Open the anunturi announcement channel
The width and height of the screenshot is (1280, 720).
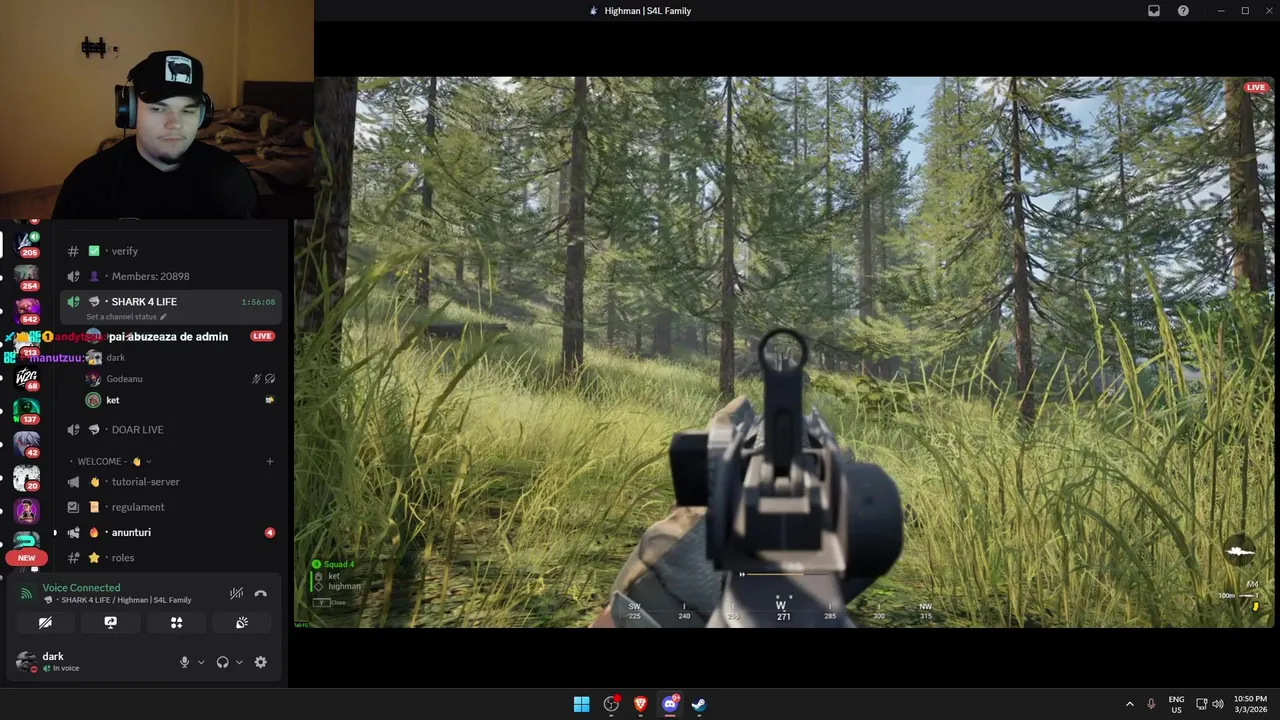point(171,533)
